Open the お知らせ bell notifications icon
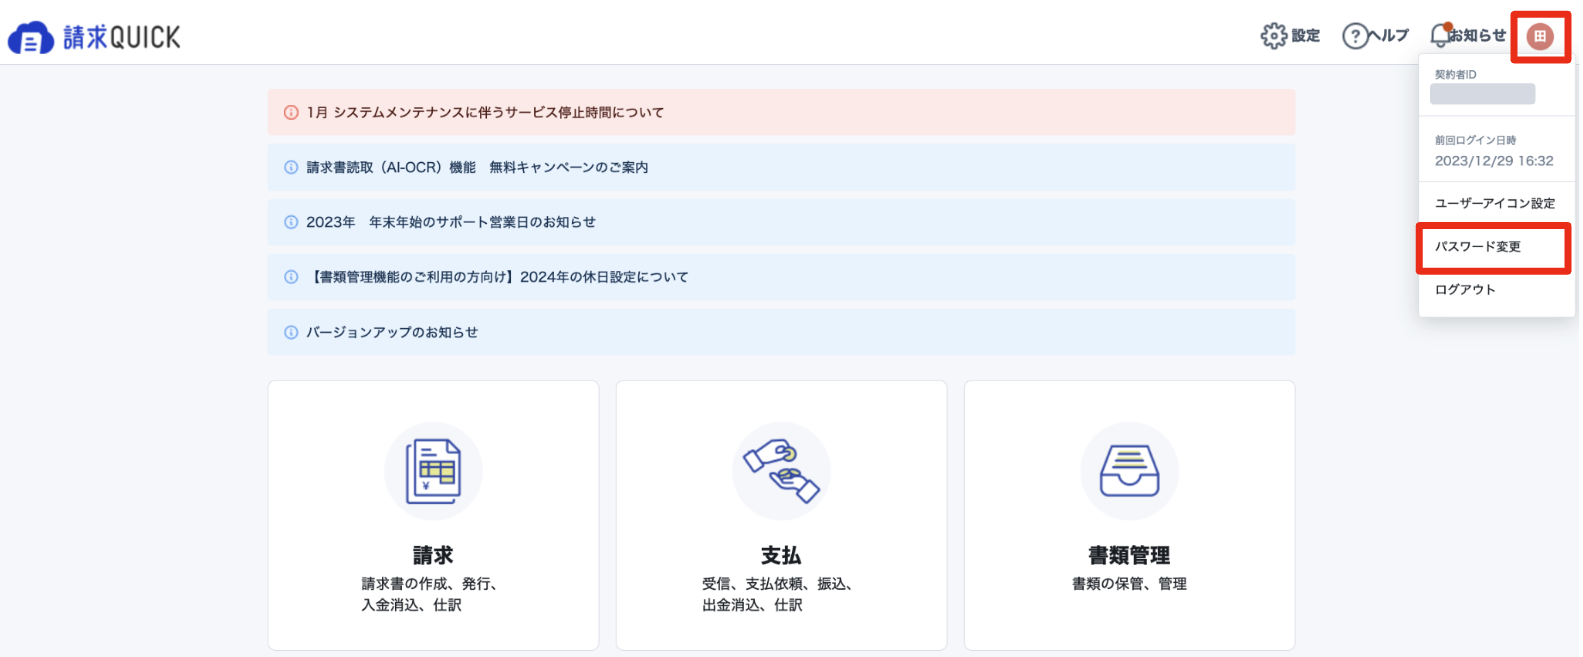 point(1440,35)
